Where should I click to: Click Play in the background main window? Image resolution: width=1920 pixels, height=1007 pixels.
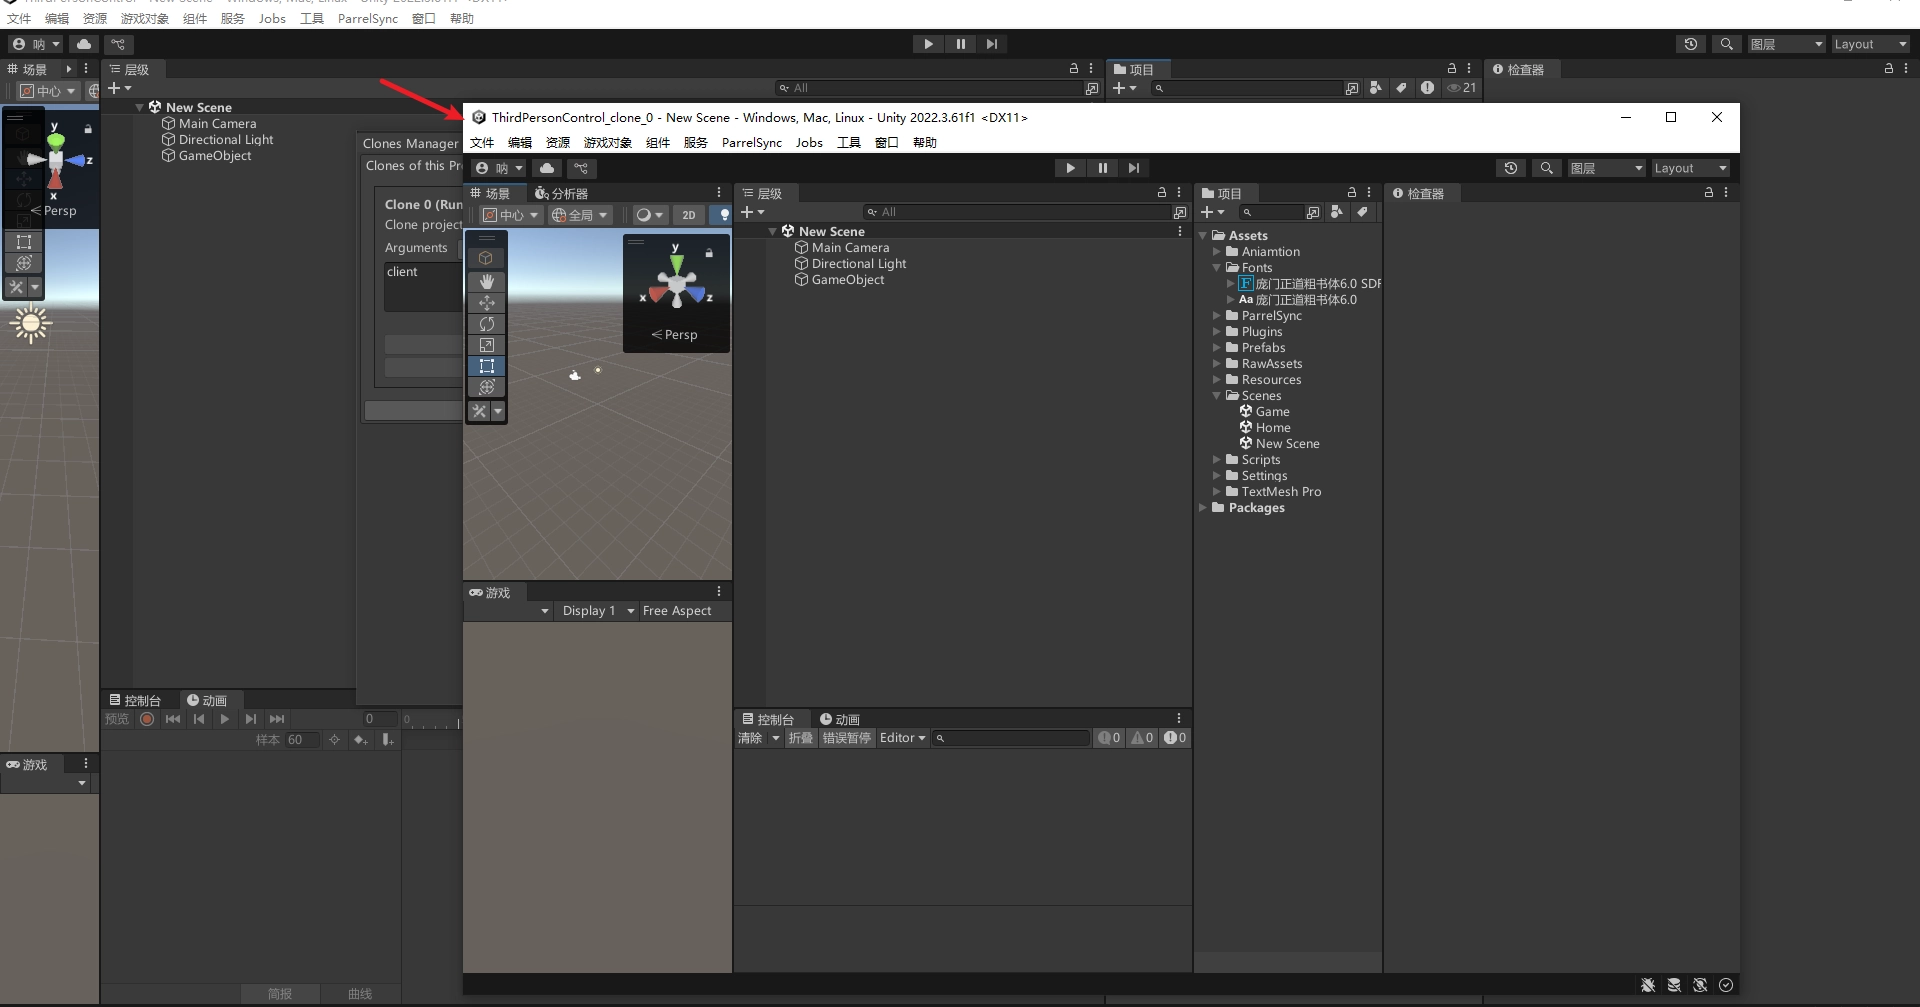tap(928, 44)
